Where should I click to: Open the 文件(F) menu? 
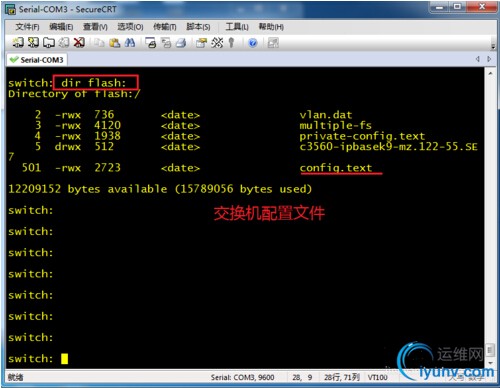[27, 27]
